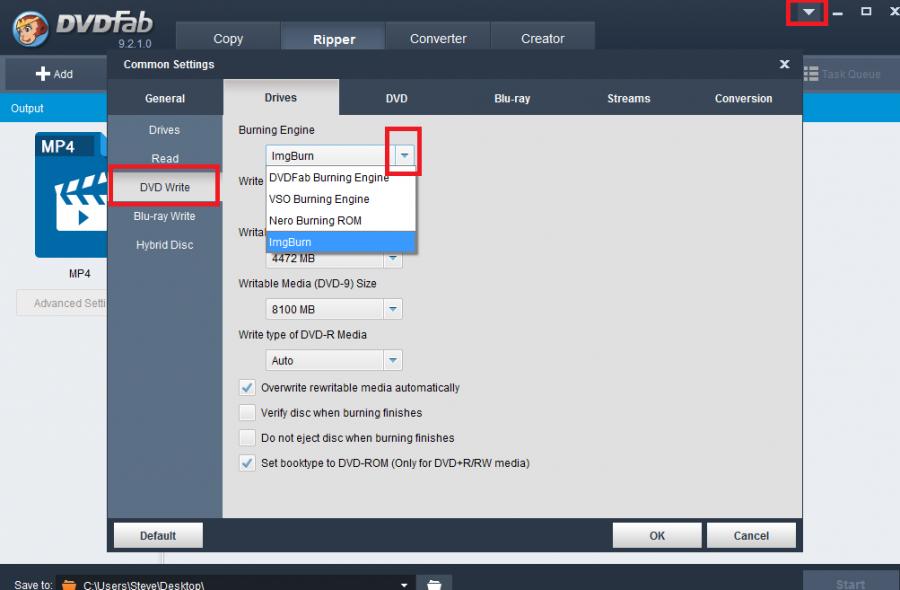
Task: Open the Blu-ray settings tab
Action: tap(513, 98)
